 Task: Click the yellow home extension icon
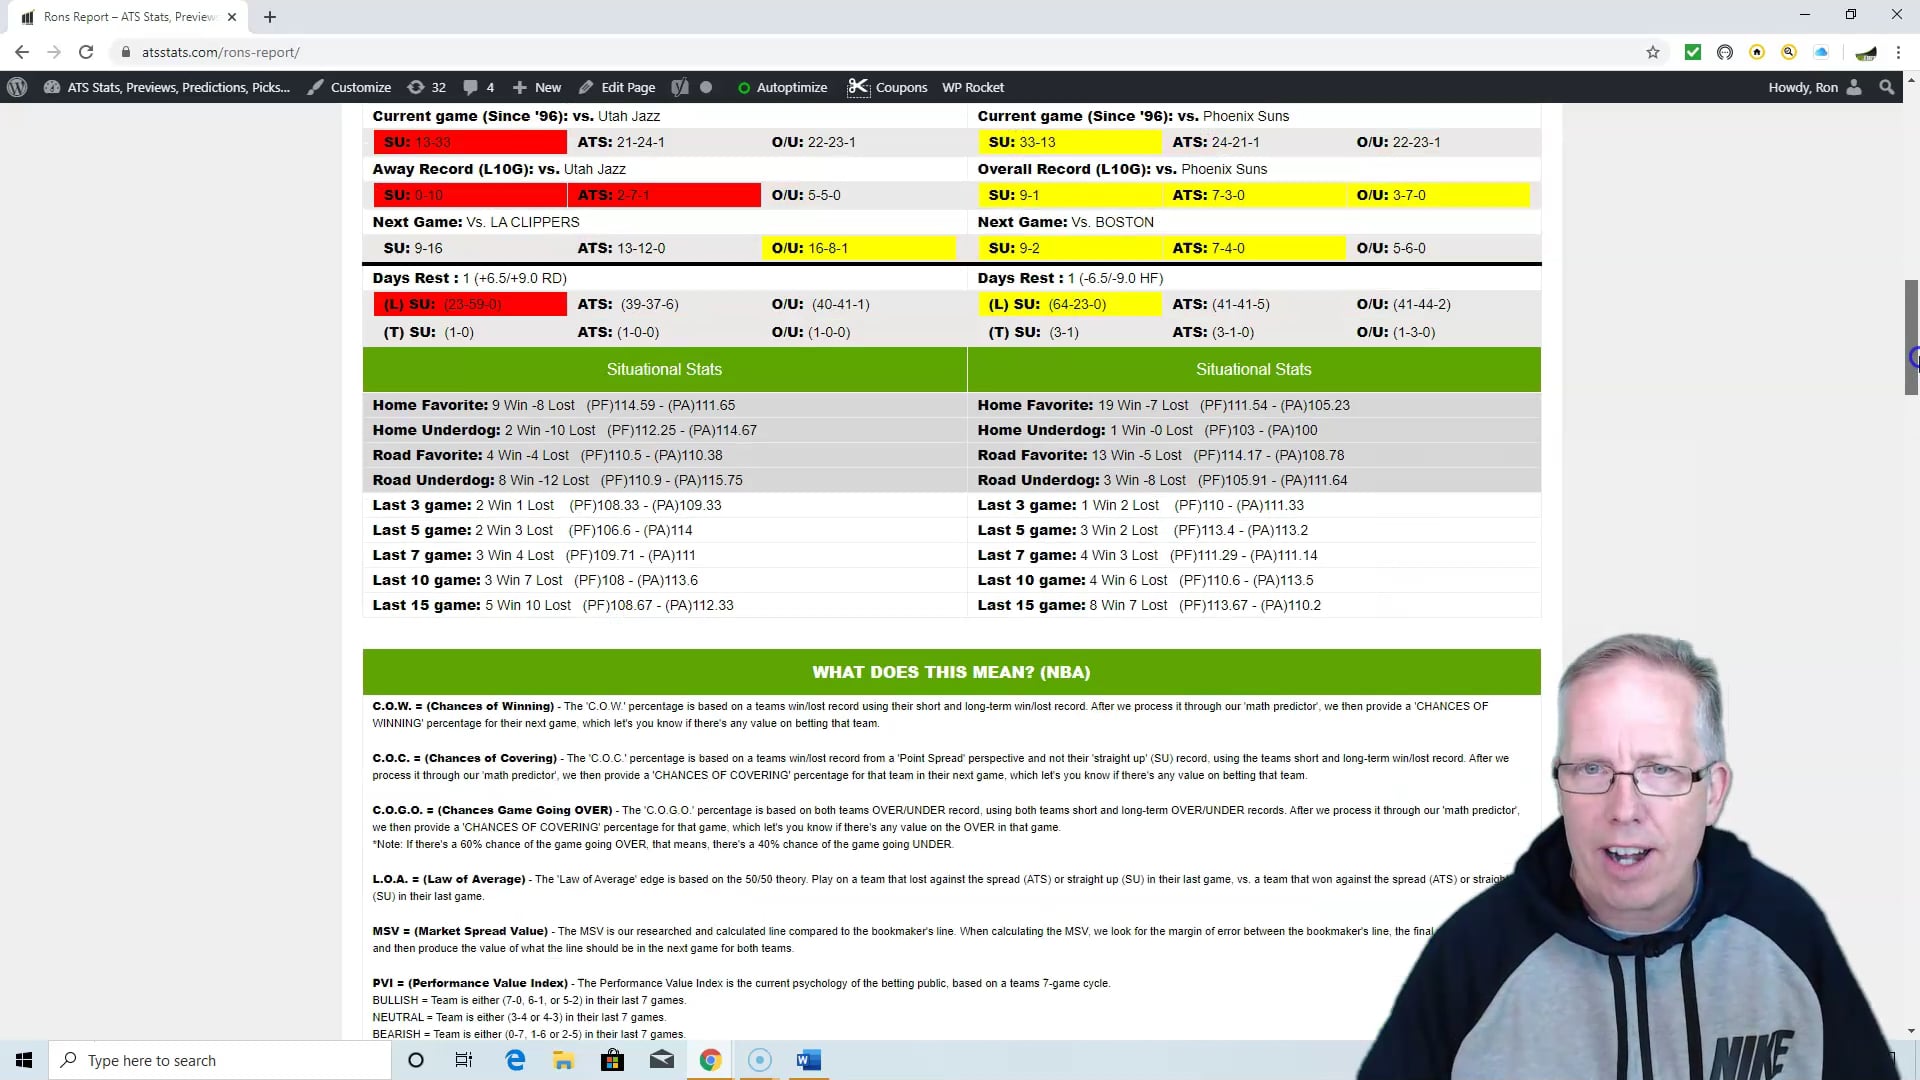[x=1757, y=52]
